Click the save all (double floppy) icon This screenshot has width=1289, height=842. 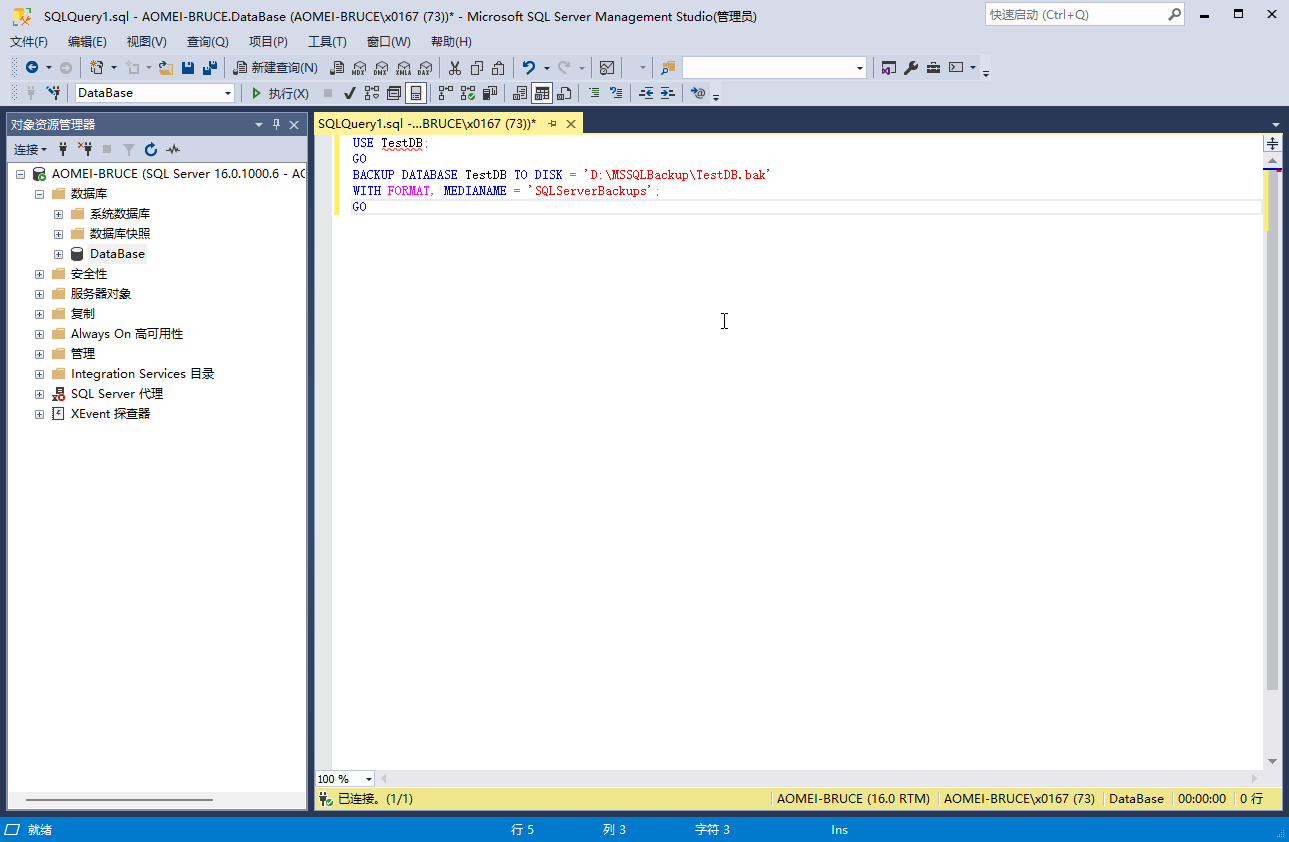point(210,67)
